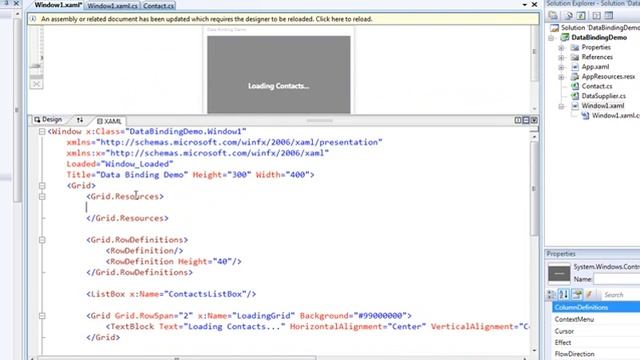This screenshot has width=640, height=360.
Task: Expand the References folder node
Action: (561, 58)
